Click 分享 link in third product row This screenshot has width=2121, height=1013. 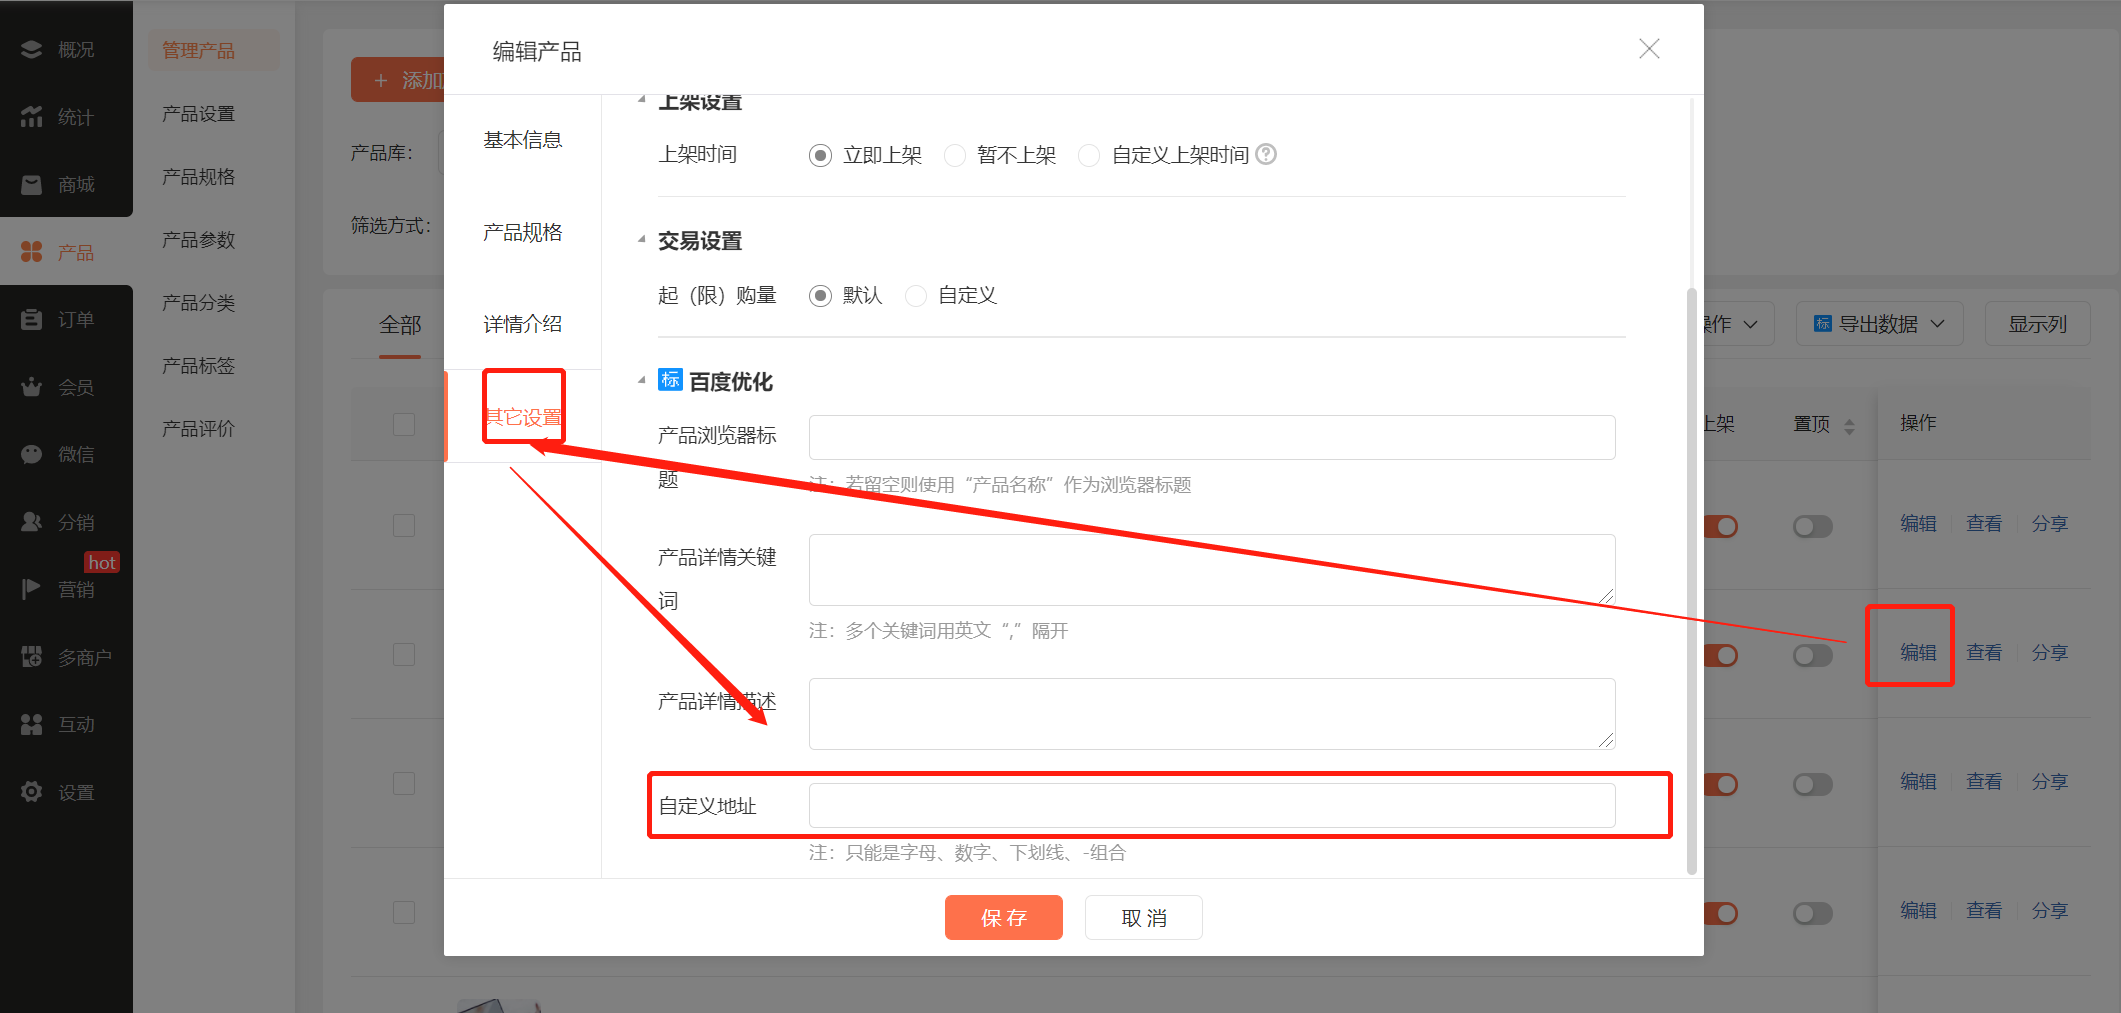2049,781
